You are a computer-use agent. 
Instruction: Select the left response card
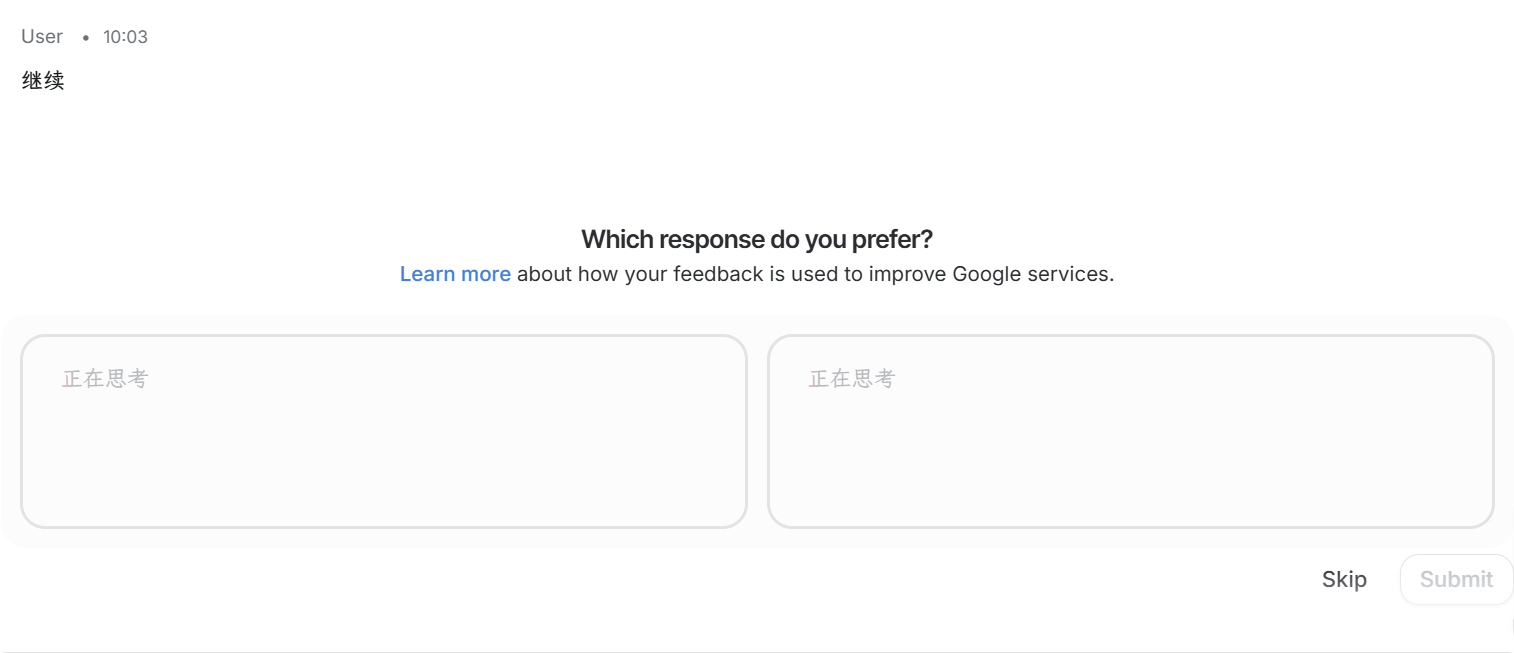(384, 431)
